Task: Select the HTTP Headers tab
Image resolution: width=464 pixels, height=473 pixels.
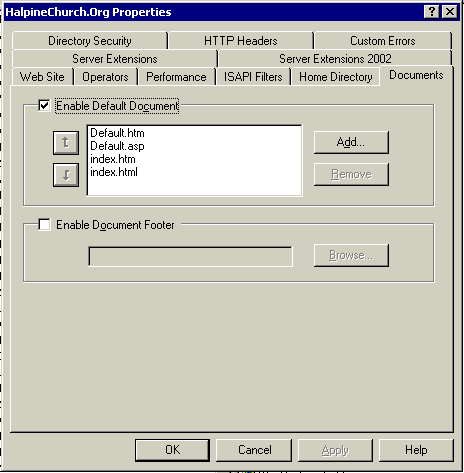Action: 241,41
